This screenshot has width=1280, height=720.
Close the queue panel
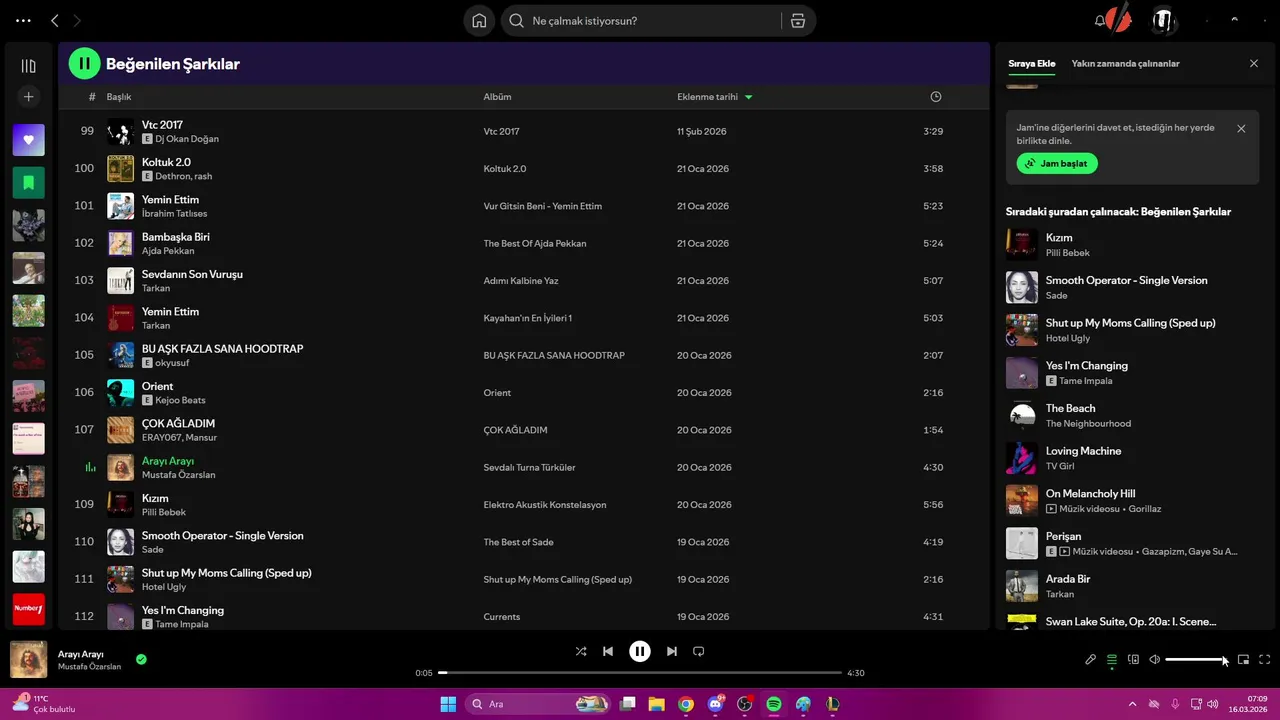pos(1254,63)
